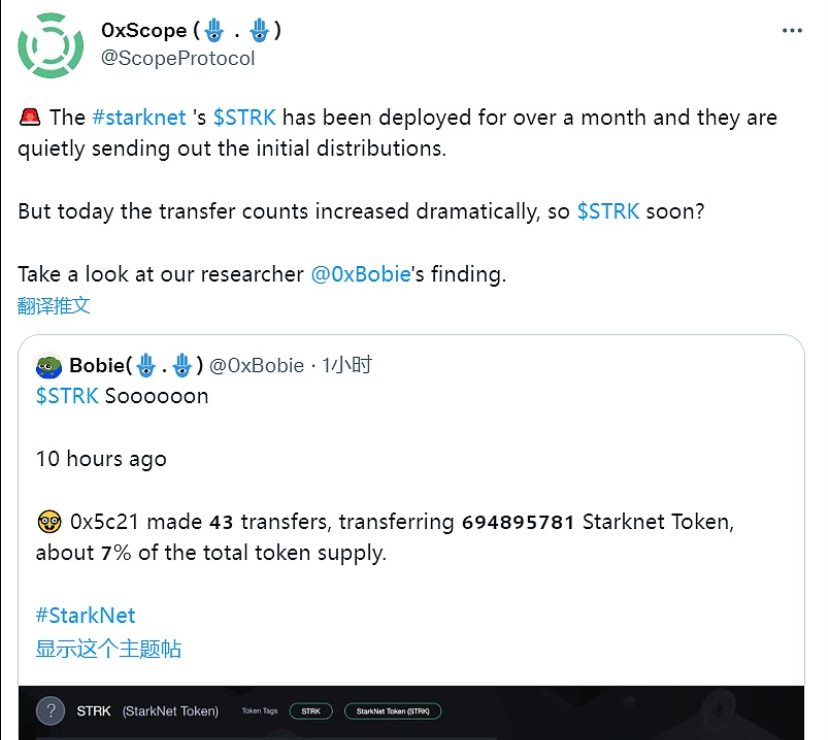Click the 0xScope display name
Screen dimensions: 828x740
tap(143, 31)
